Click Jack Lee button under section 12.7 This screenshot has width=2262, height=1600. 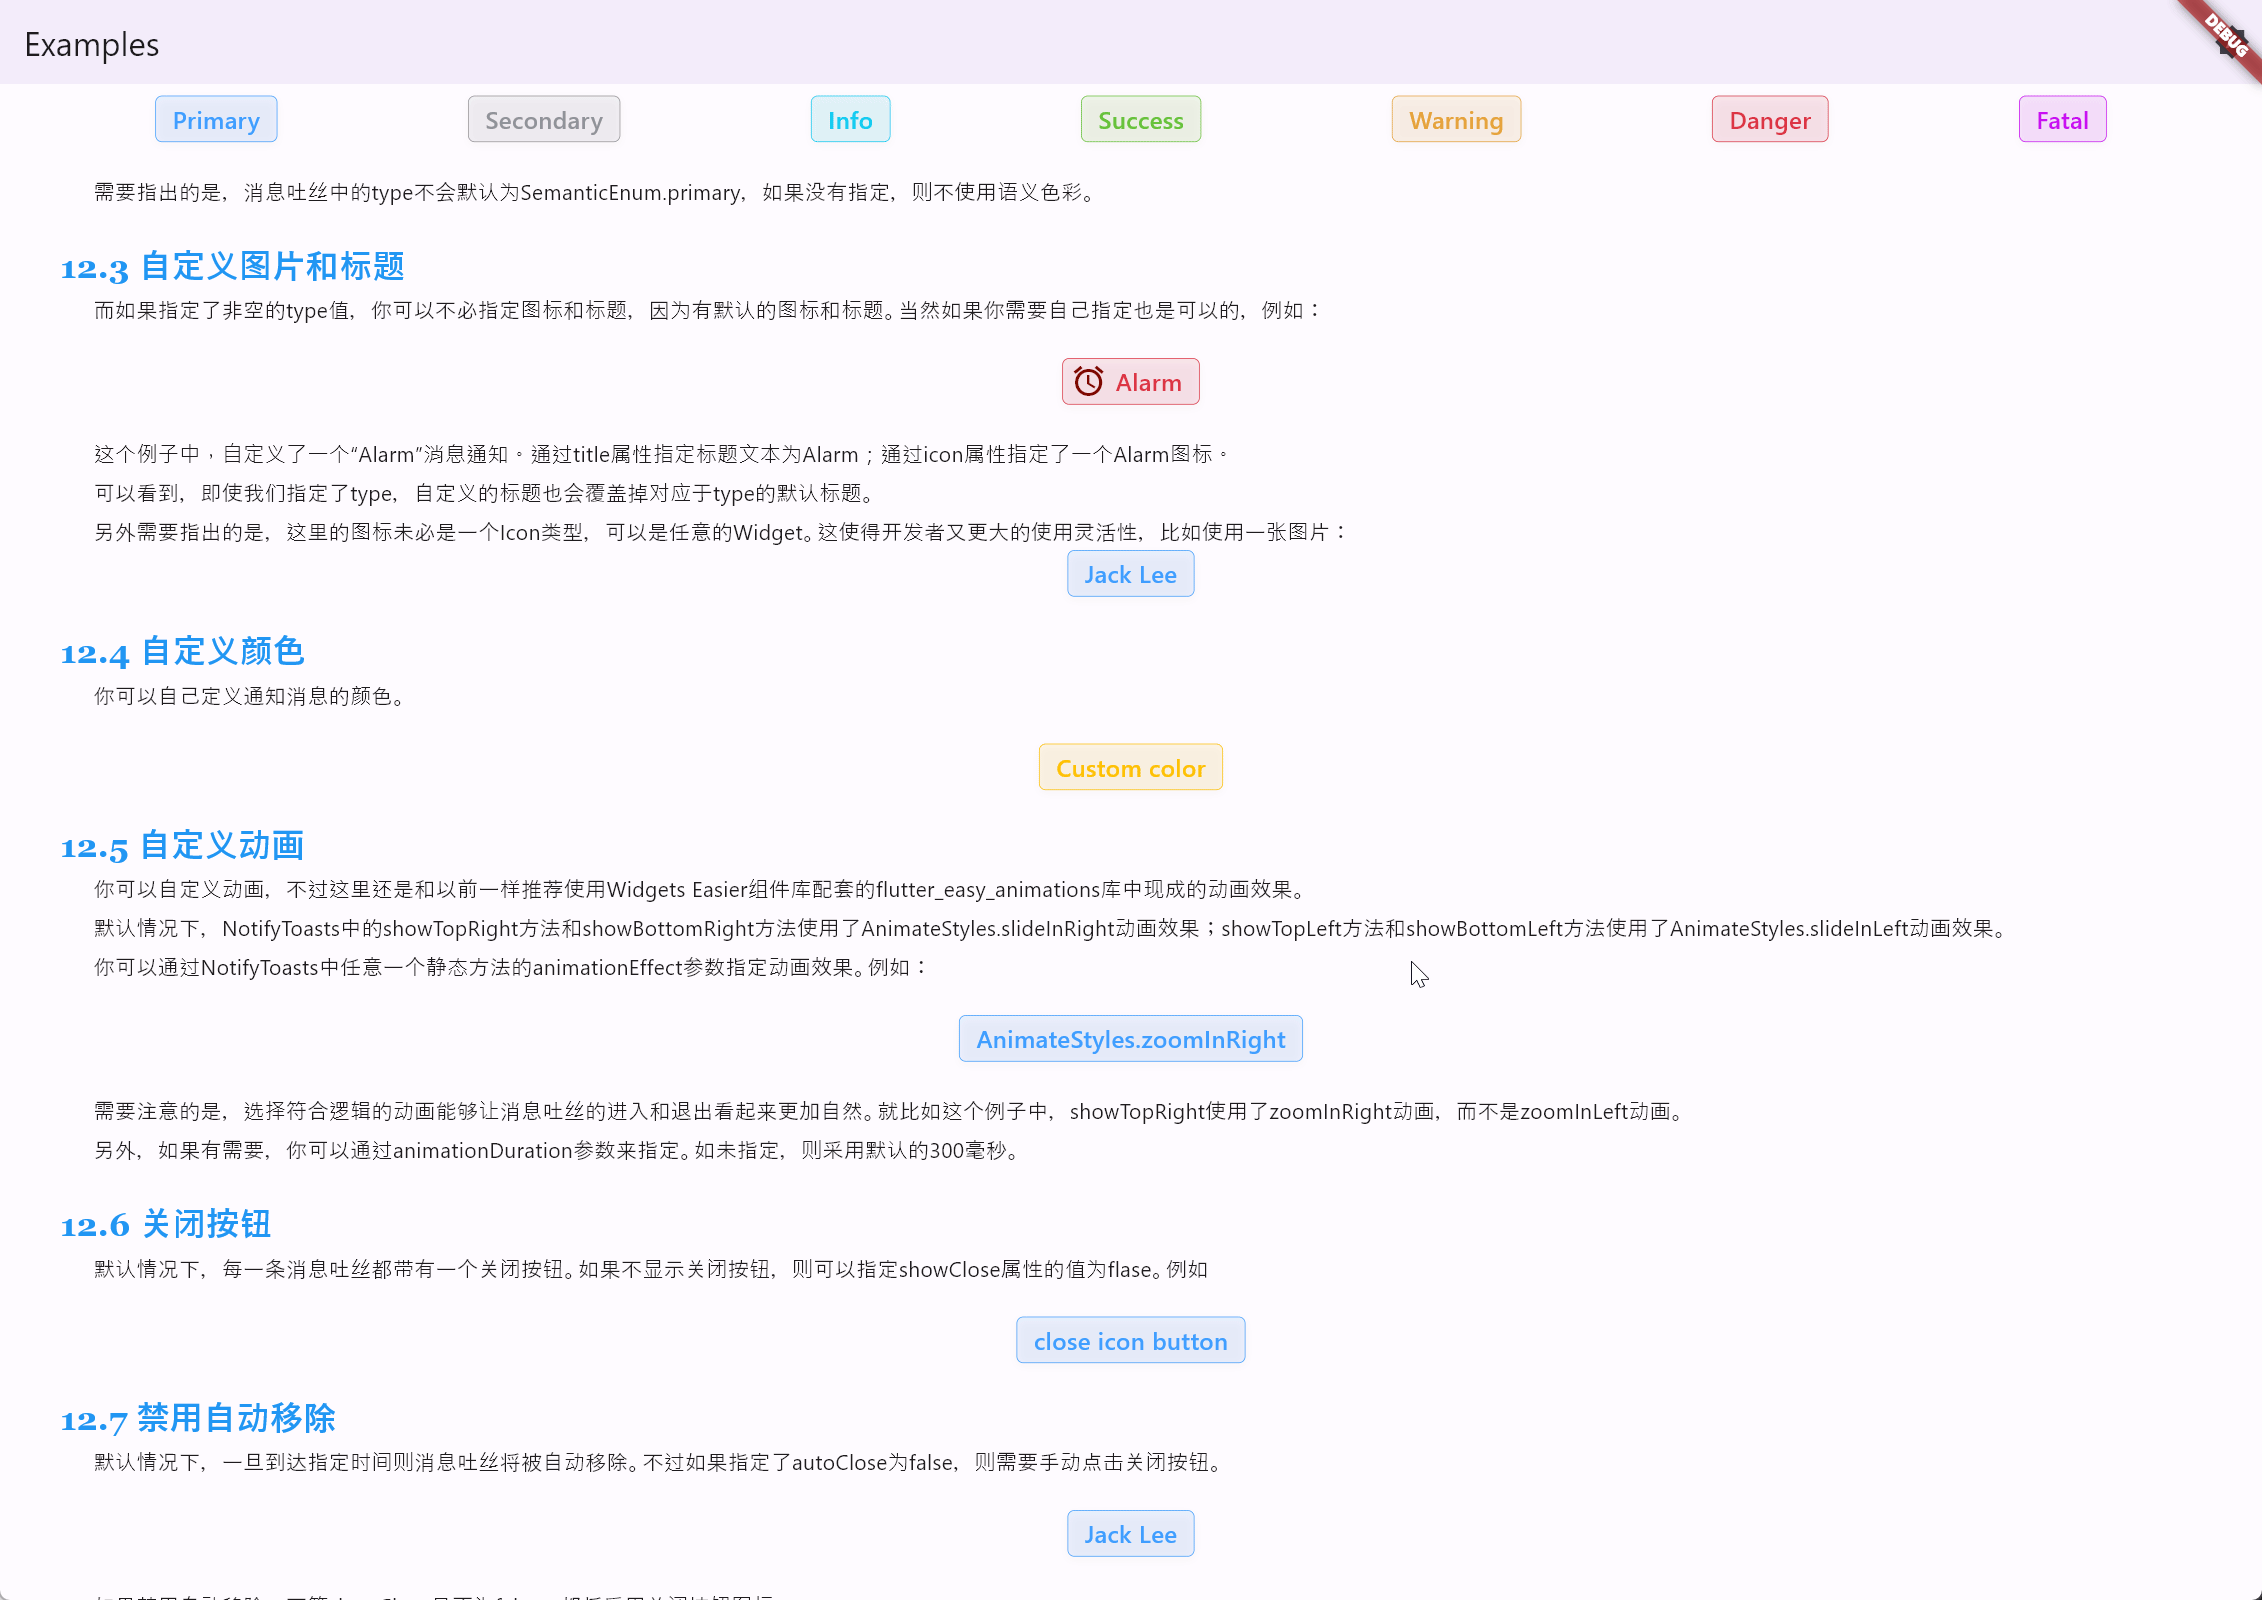[x=1130, y=1534]
